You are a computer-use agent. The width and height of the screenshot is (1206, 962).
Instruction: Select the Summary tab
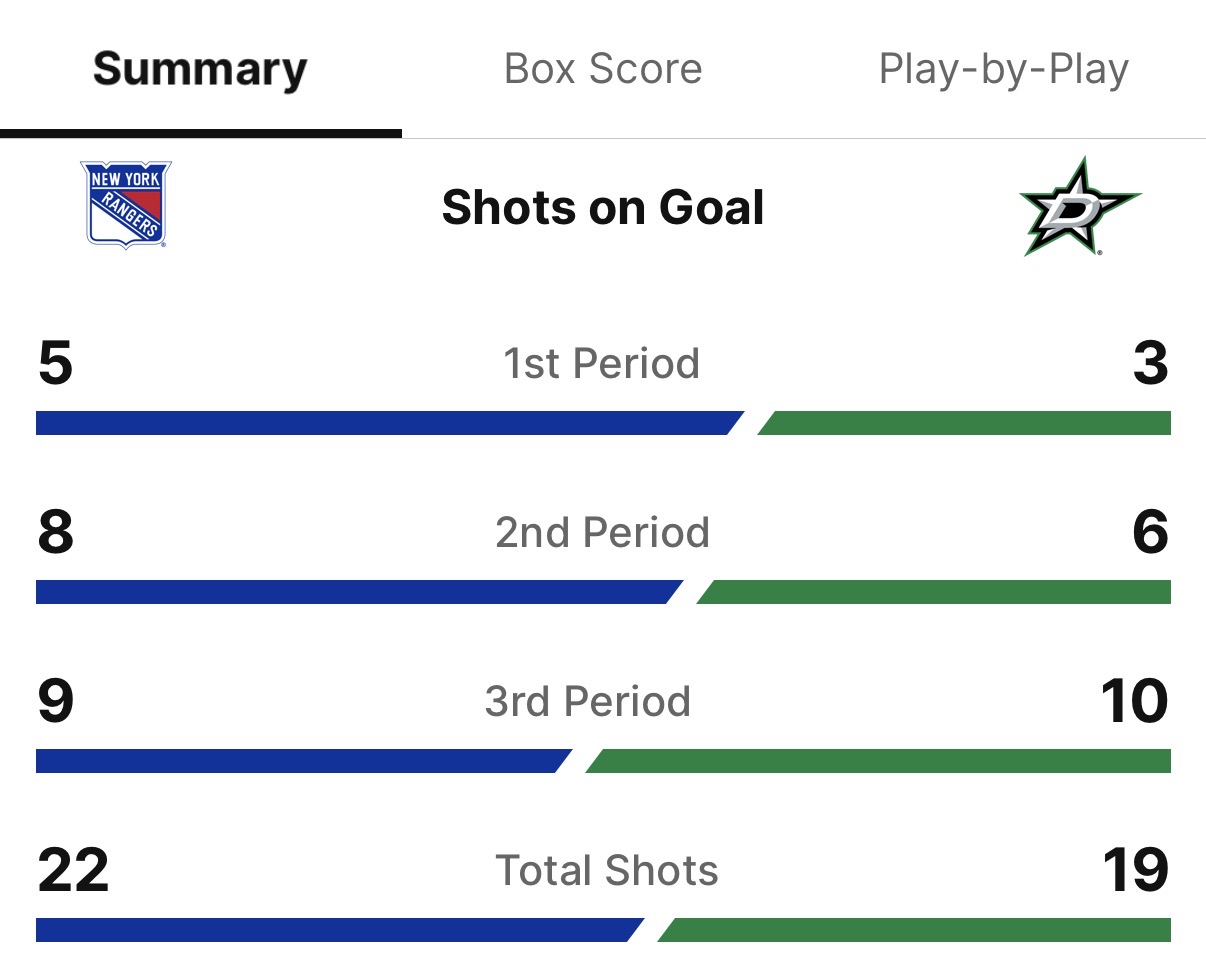point(200,69)
